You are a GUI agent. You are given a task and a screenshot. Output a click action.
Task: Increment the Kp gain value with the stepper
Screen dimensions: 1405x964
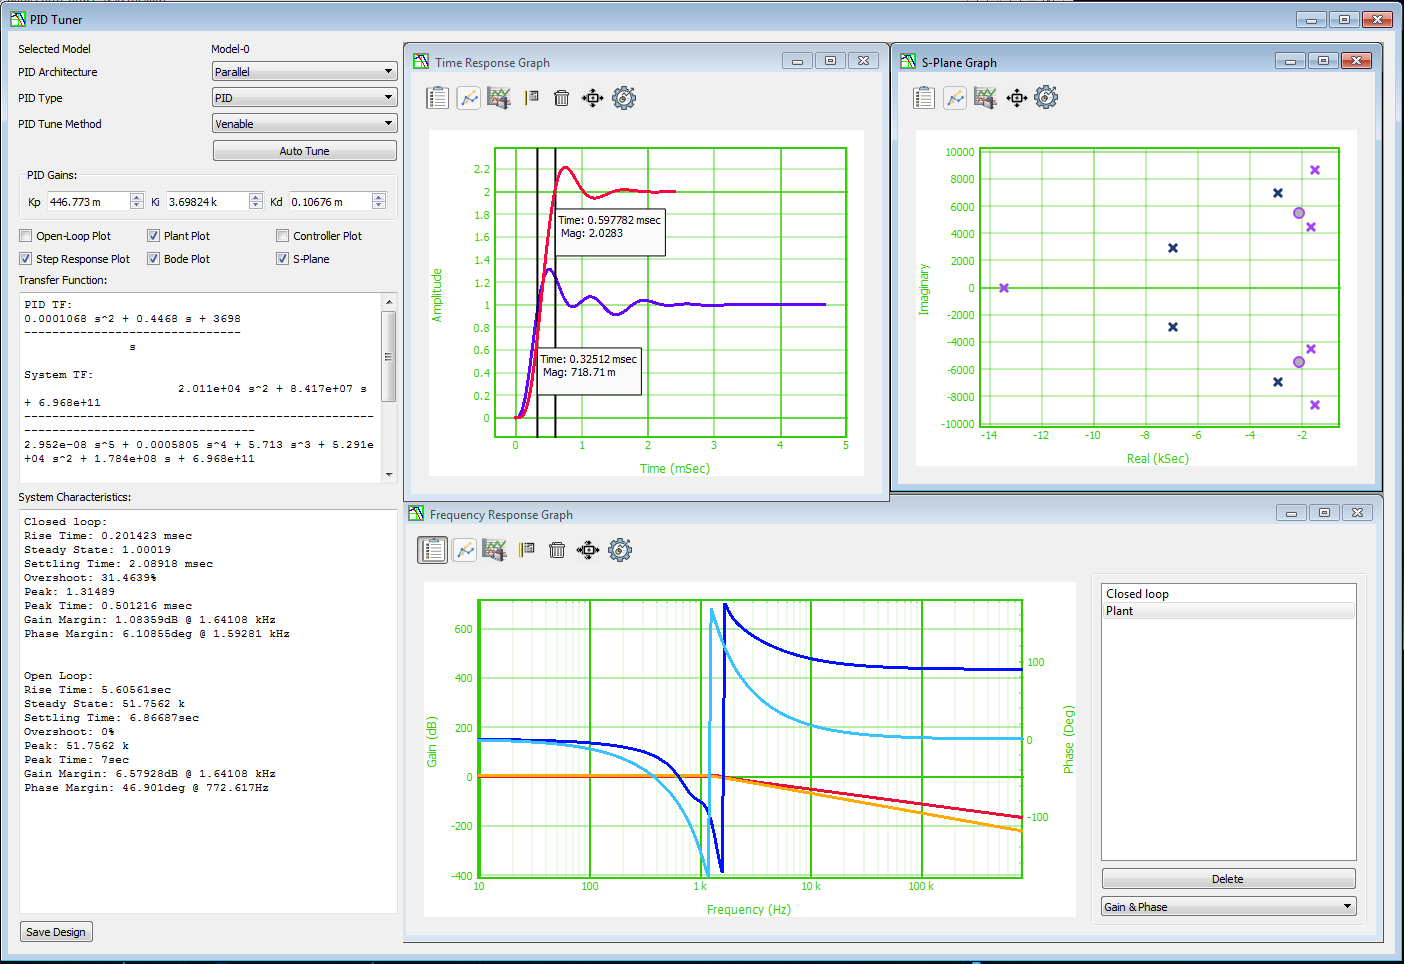click(x=137, y=196)
